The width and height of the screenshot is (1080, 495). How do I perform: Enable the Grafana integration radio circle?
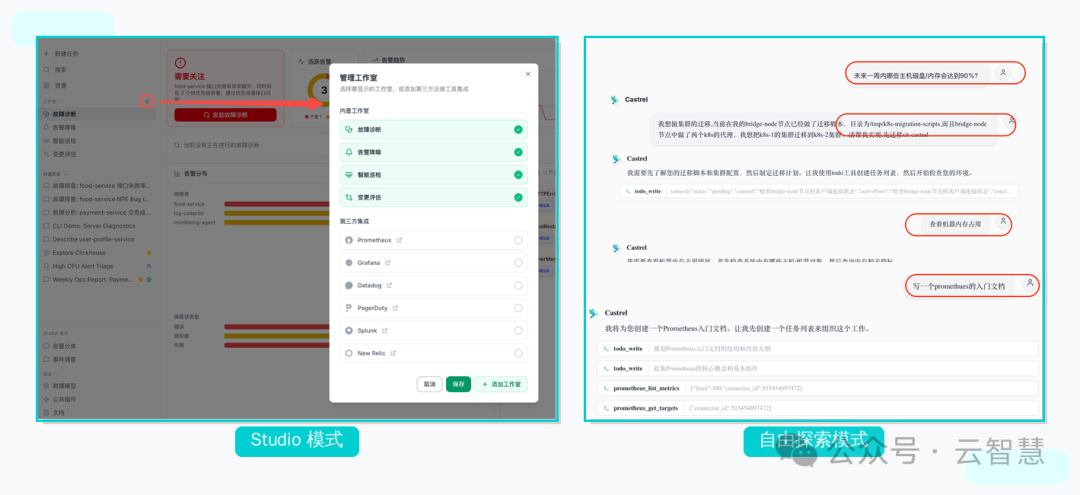click(518, 263)
